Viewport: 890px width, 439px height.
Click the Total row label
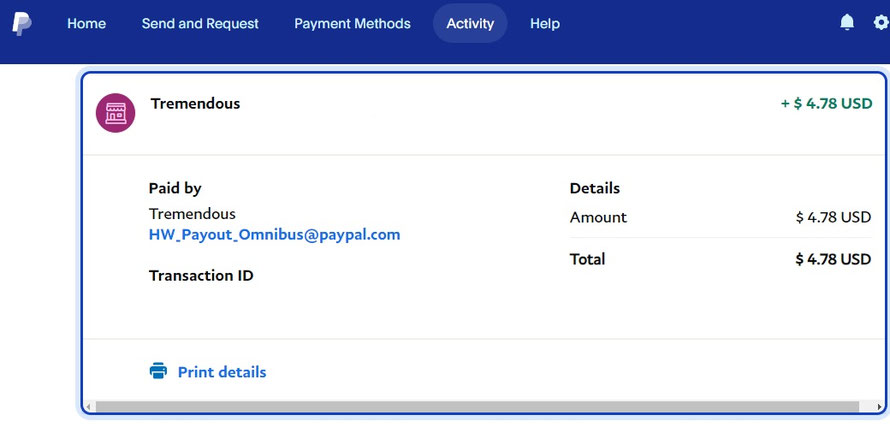pyautogui.click(x=587, y=259)
